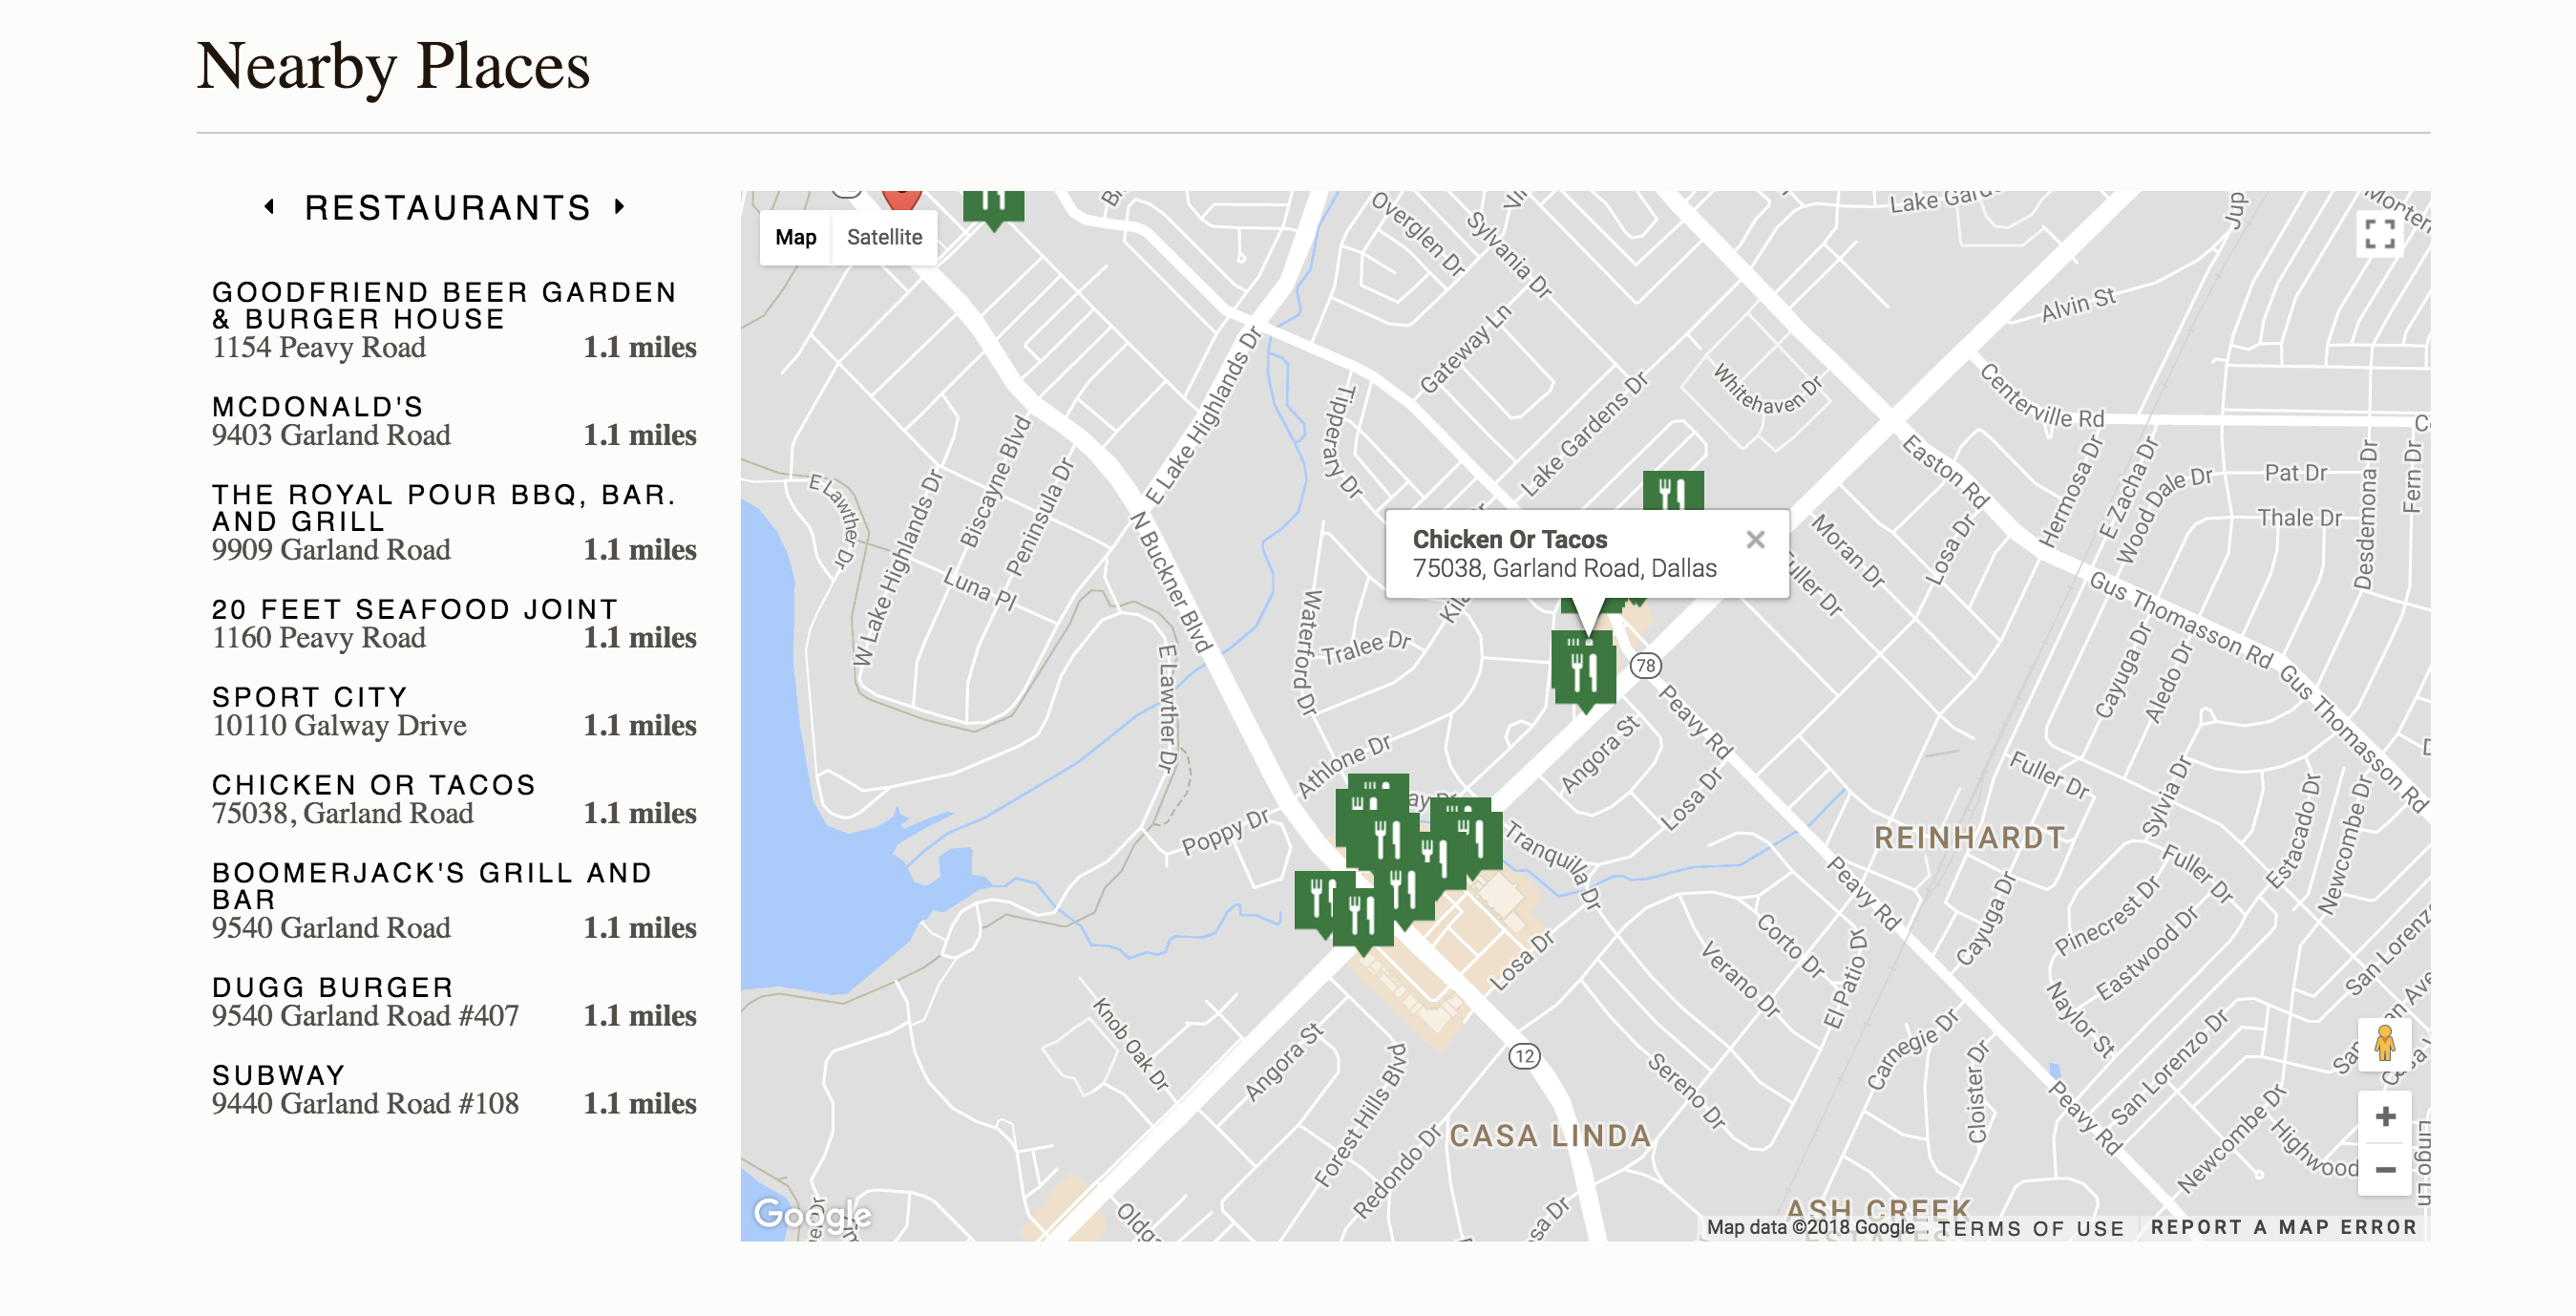The width and height of the screenshot is (2576, 1316).
Task: Close the Chicken Or Tacos info popup
Action: click(1755, 540)
